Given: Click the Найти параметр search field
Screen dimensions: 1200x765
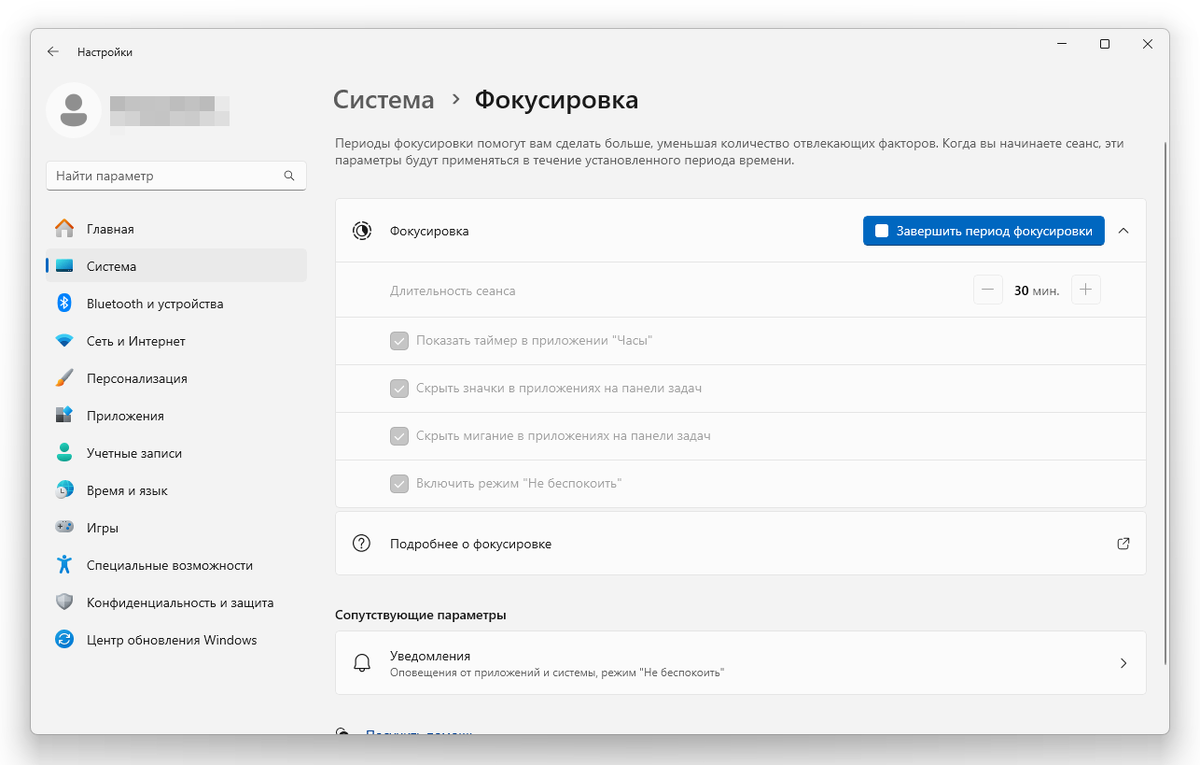Looking at the screenshot, I should click(x=176, y=176).
